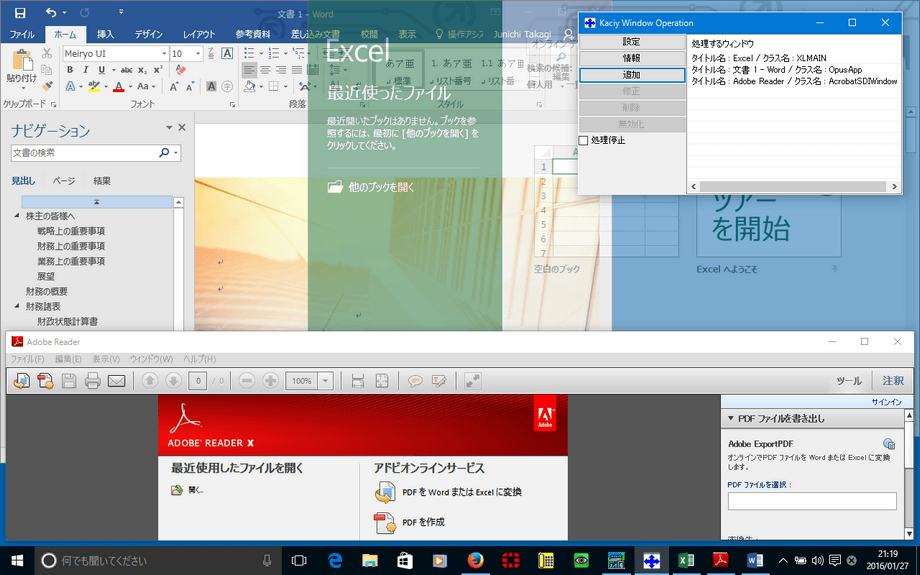Collapse the 株主の皆様へ heading
The width and height of the screenshot is (920, 575).
coord(16,216)
